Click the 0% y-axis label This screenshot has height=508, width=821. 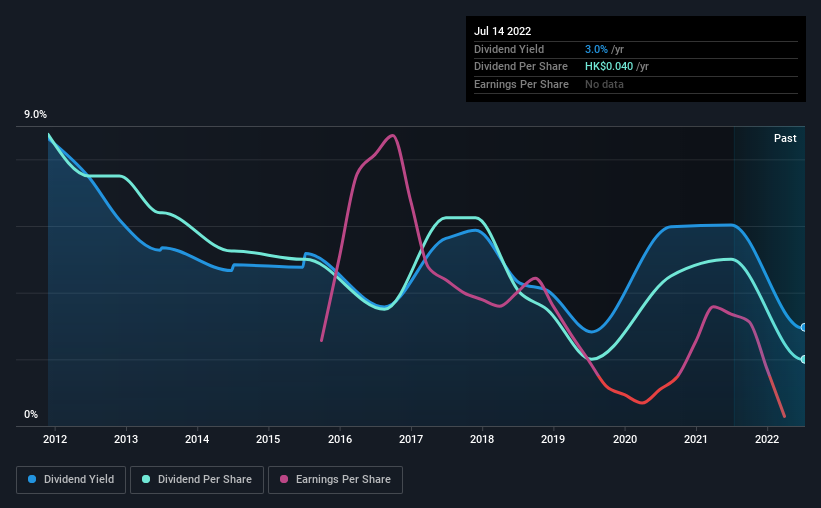[x=31, y=414]
